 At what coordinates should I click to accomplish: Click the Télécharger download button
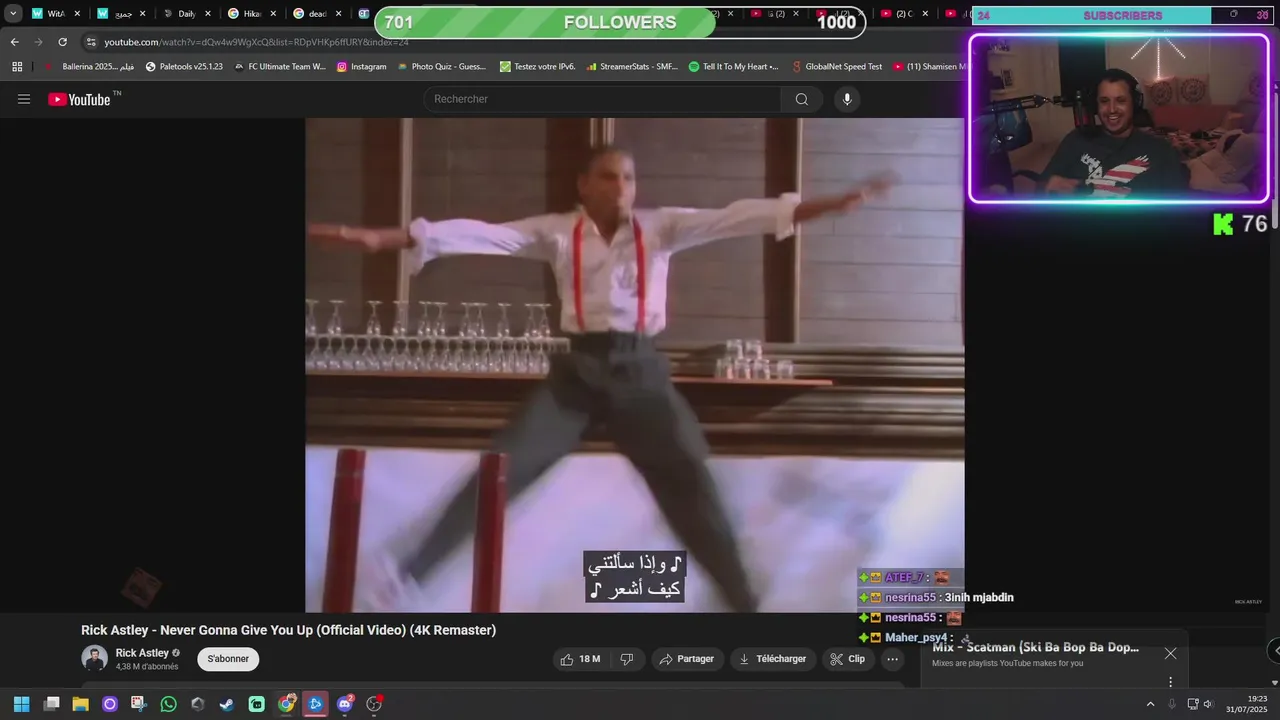coord(773,659)
